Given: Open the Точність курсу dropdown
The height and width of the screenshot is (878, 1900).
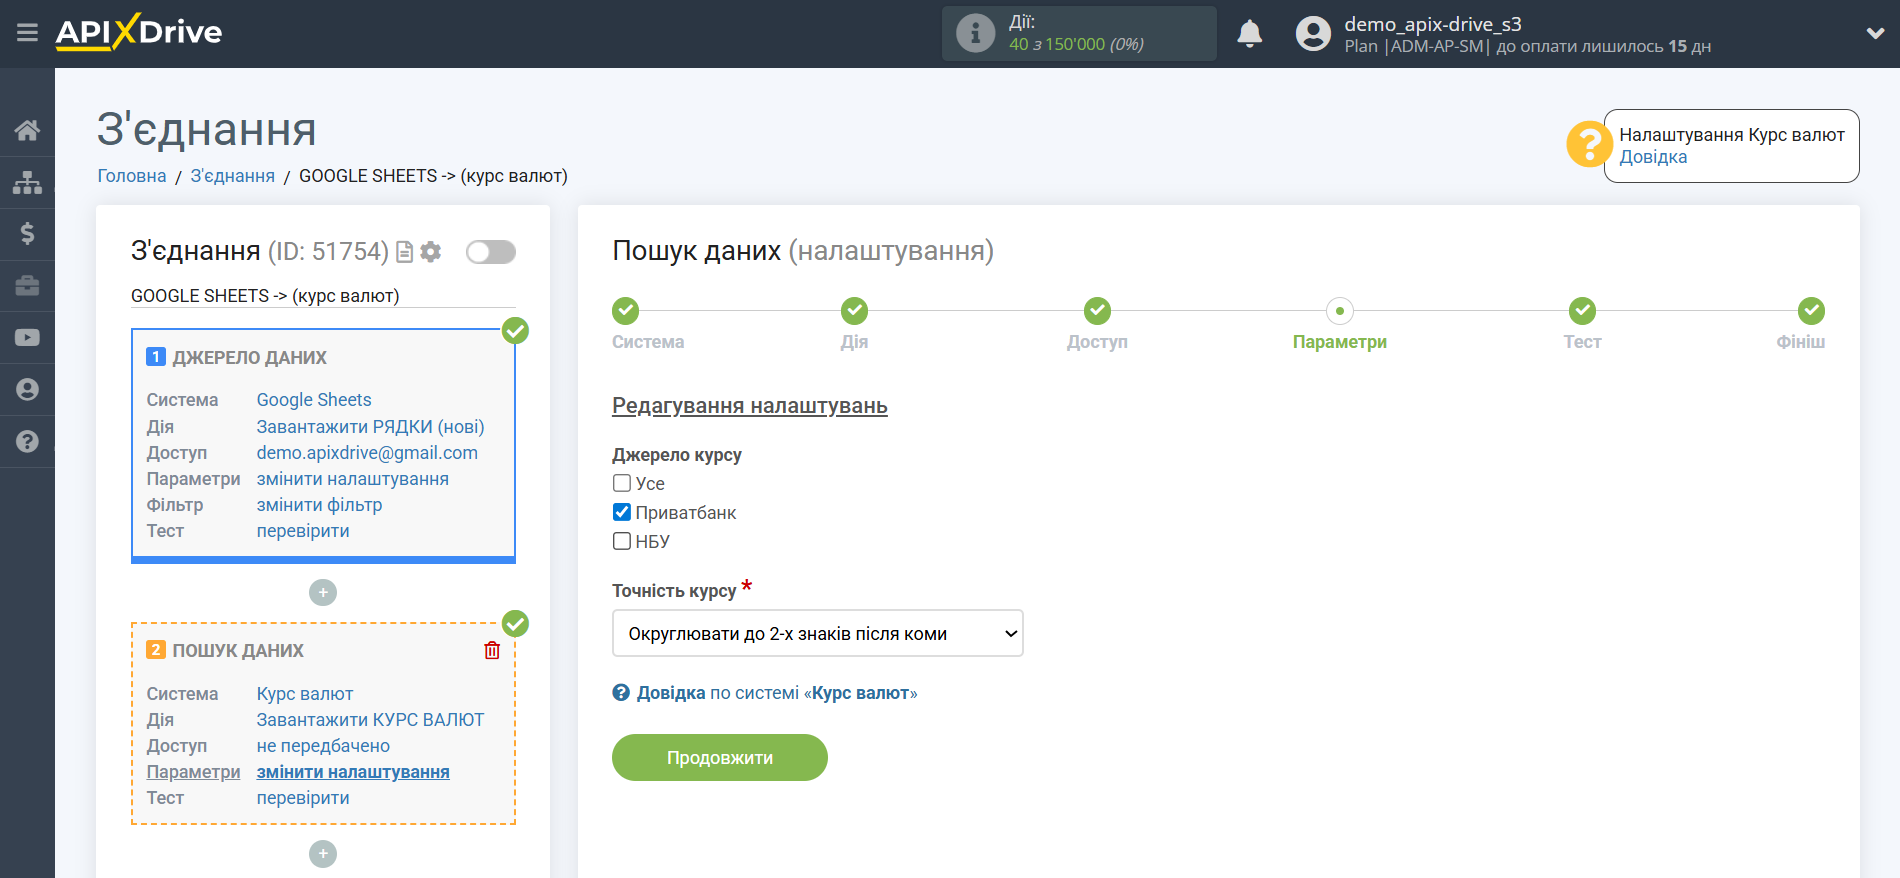Looking at the screenshot, I should [x=818, y=633].
